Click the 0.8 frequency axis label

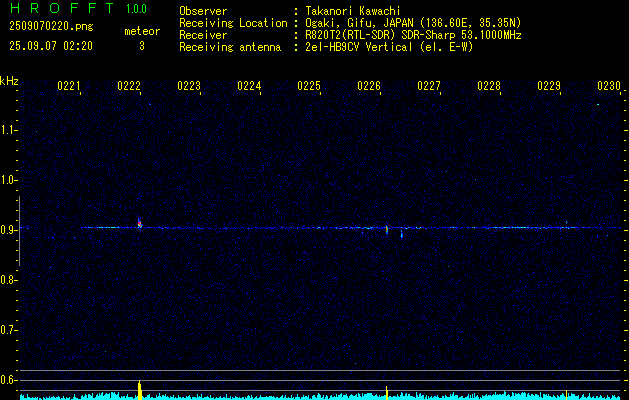coord(7,280)
